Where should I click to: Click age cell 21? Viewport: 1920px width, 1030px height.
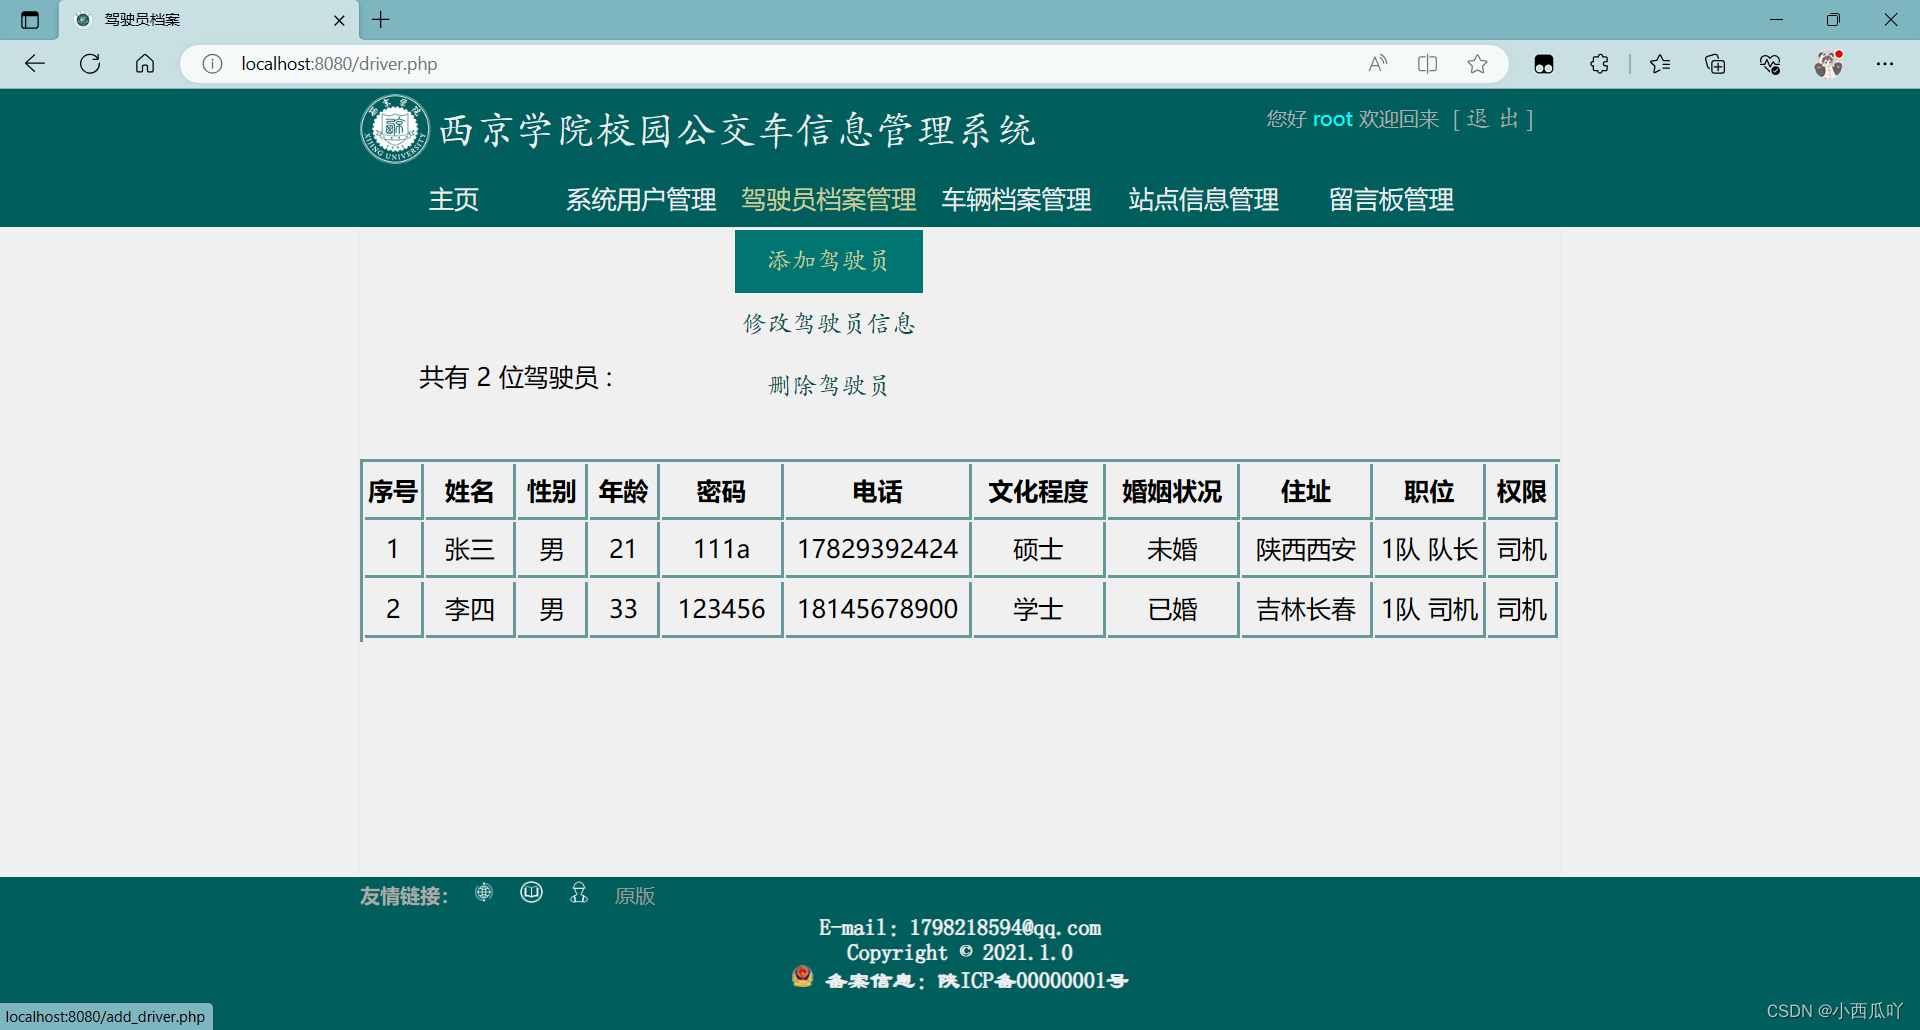tap(623, 549)
